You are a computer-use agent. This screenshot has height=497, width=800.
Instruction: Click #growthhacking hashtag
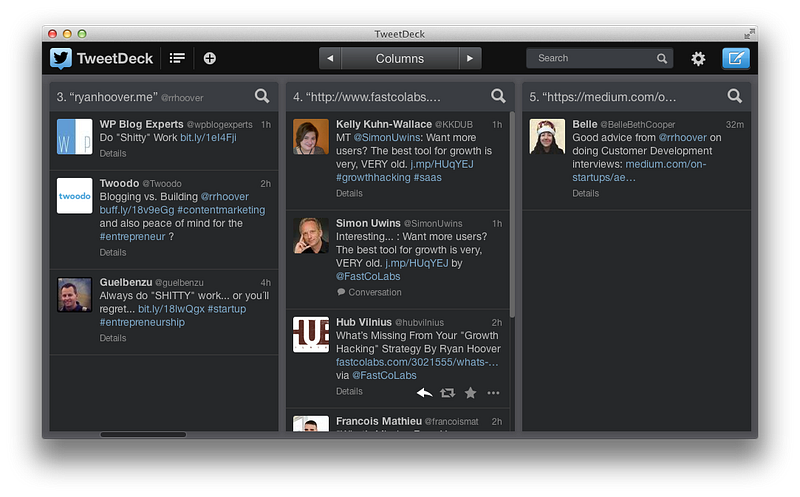[x=373, y=178]
